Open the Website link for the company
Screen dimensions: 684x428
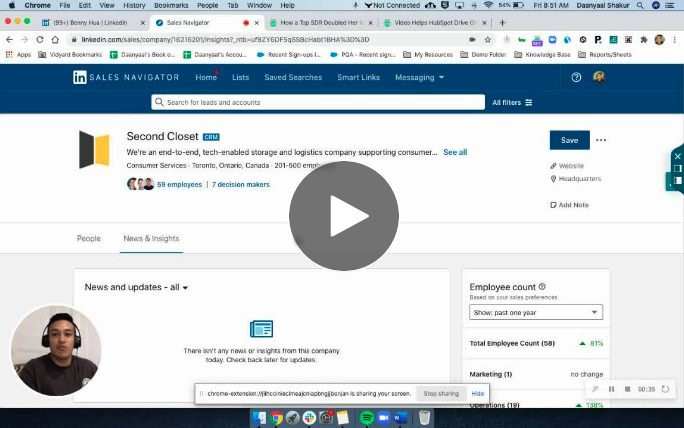coord(567,166)
